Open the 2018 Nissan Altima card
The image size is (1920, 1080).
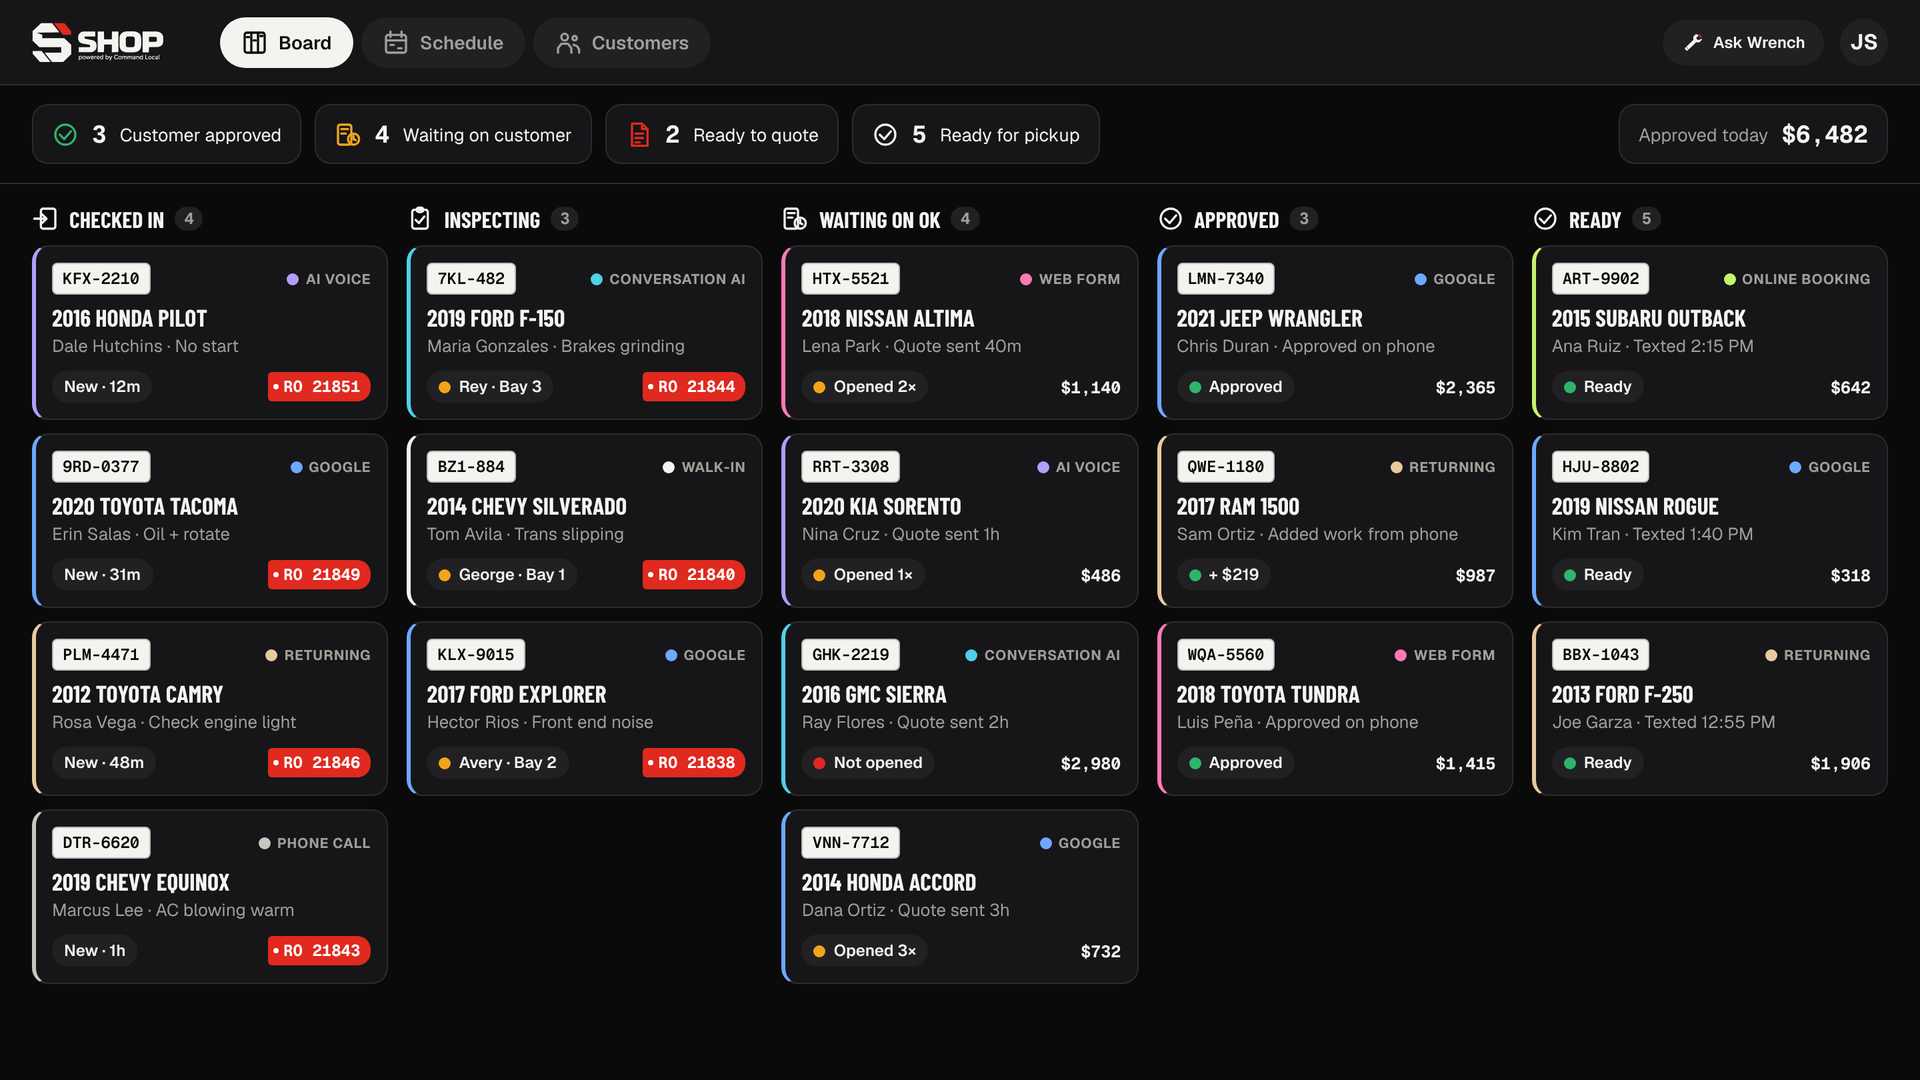point(960,333)
